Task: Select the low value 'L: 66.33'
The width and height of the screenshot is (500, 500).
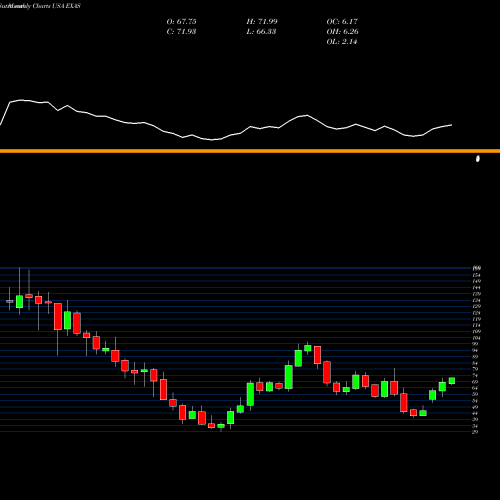Action: coord(261,32)
